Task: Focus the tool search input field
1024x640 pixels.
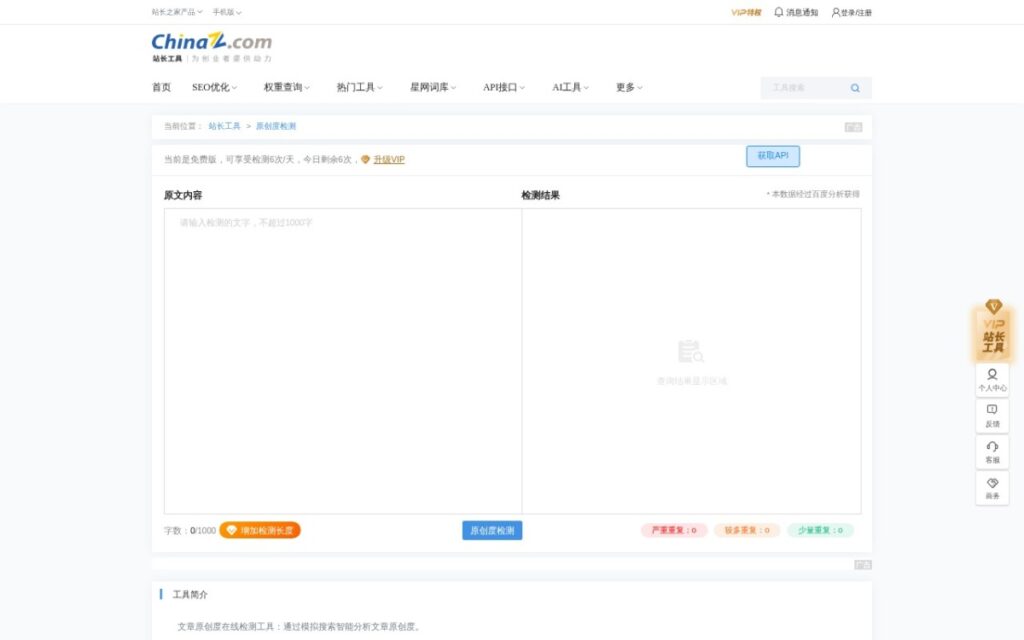Action: point(805,88)
